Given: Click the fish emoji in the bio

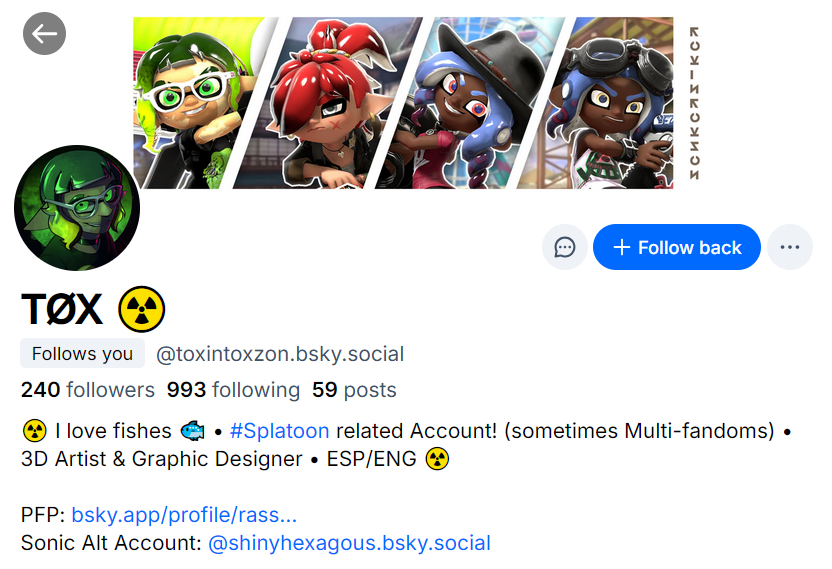Looking at the screenshot, I should [192, 431].
